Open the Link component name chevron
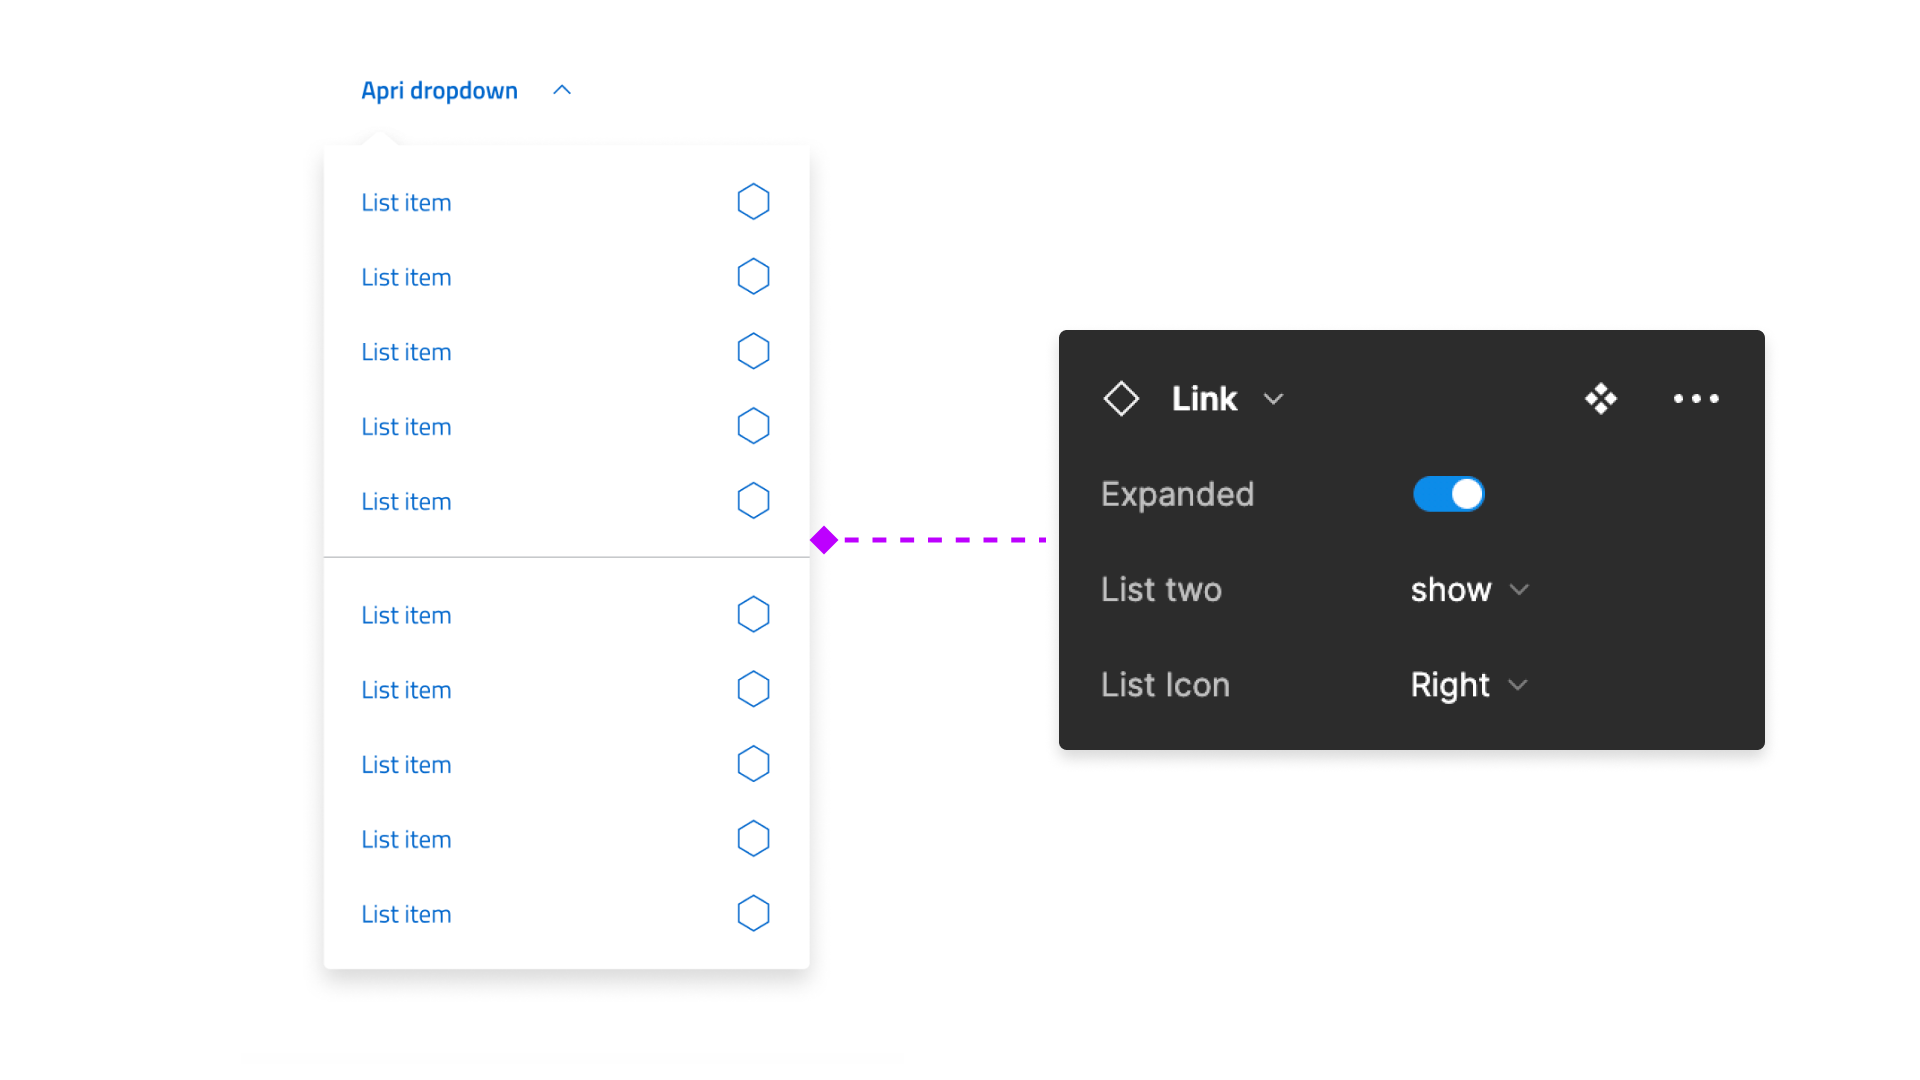Viewport: 1920px width, 1080px height. pos(1273,399)
